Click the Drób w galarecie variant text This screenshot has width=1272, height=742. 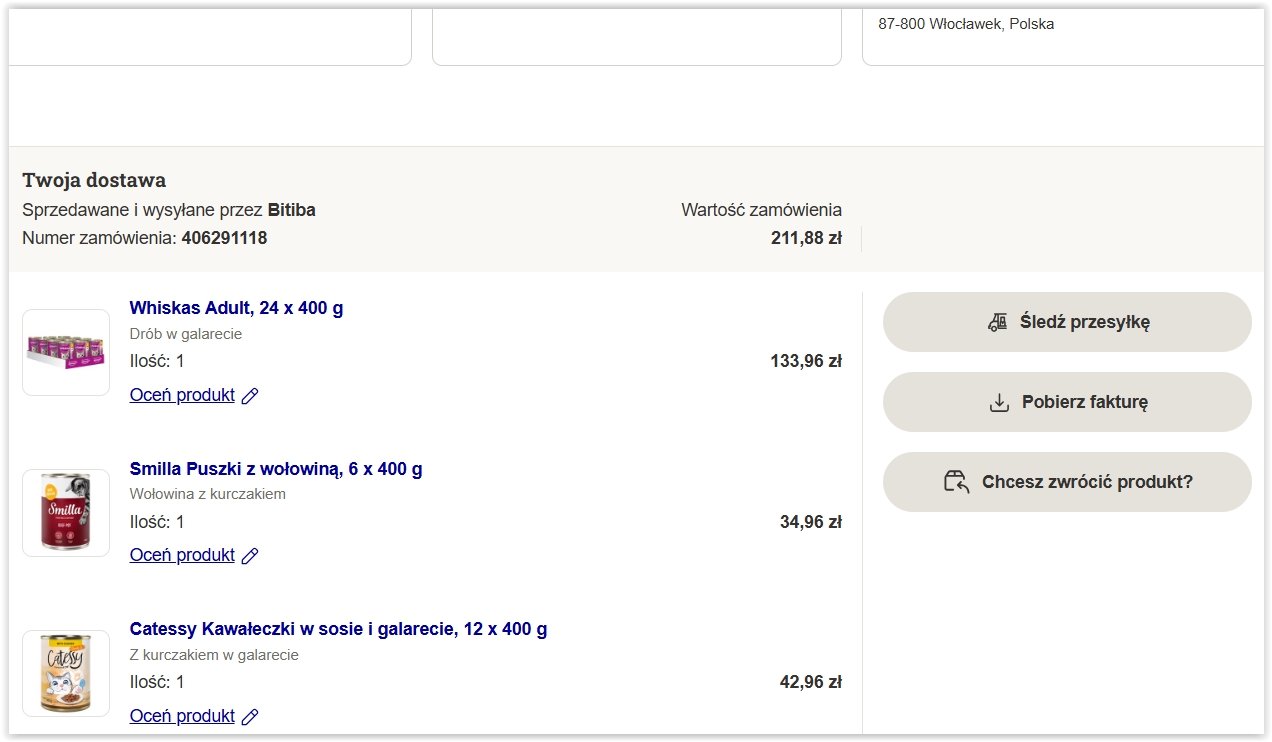tap(186, 334)
